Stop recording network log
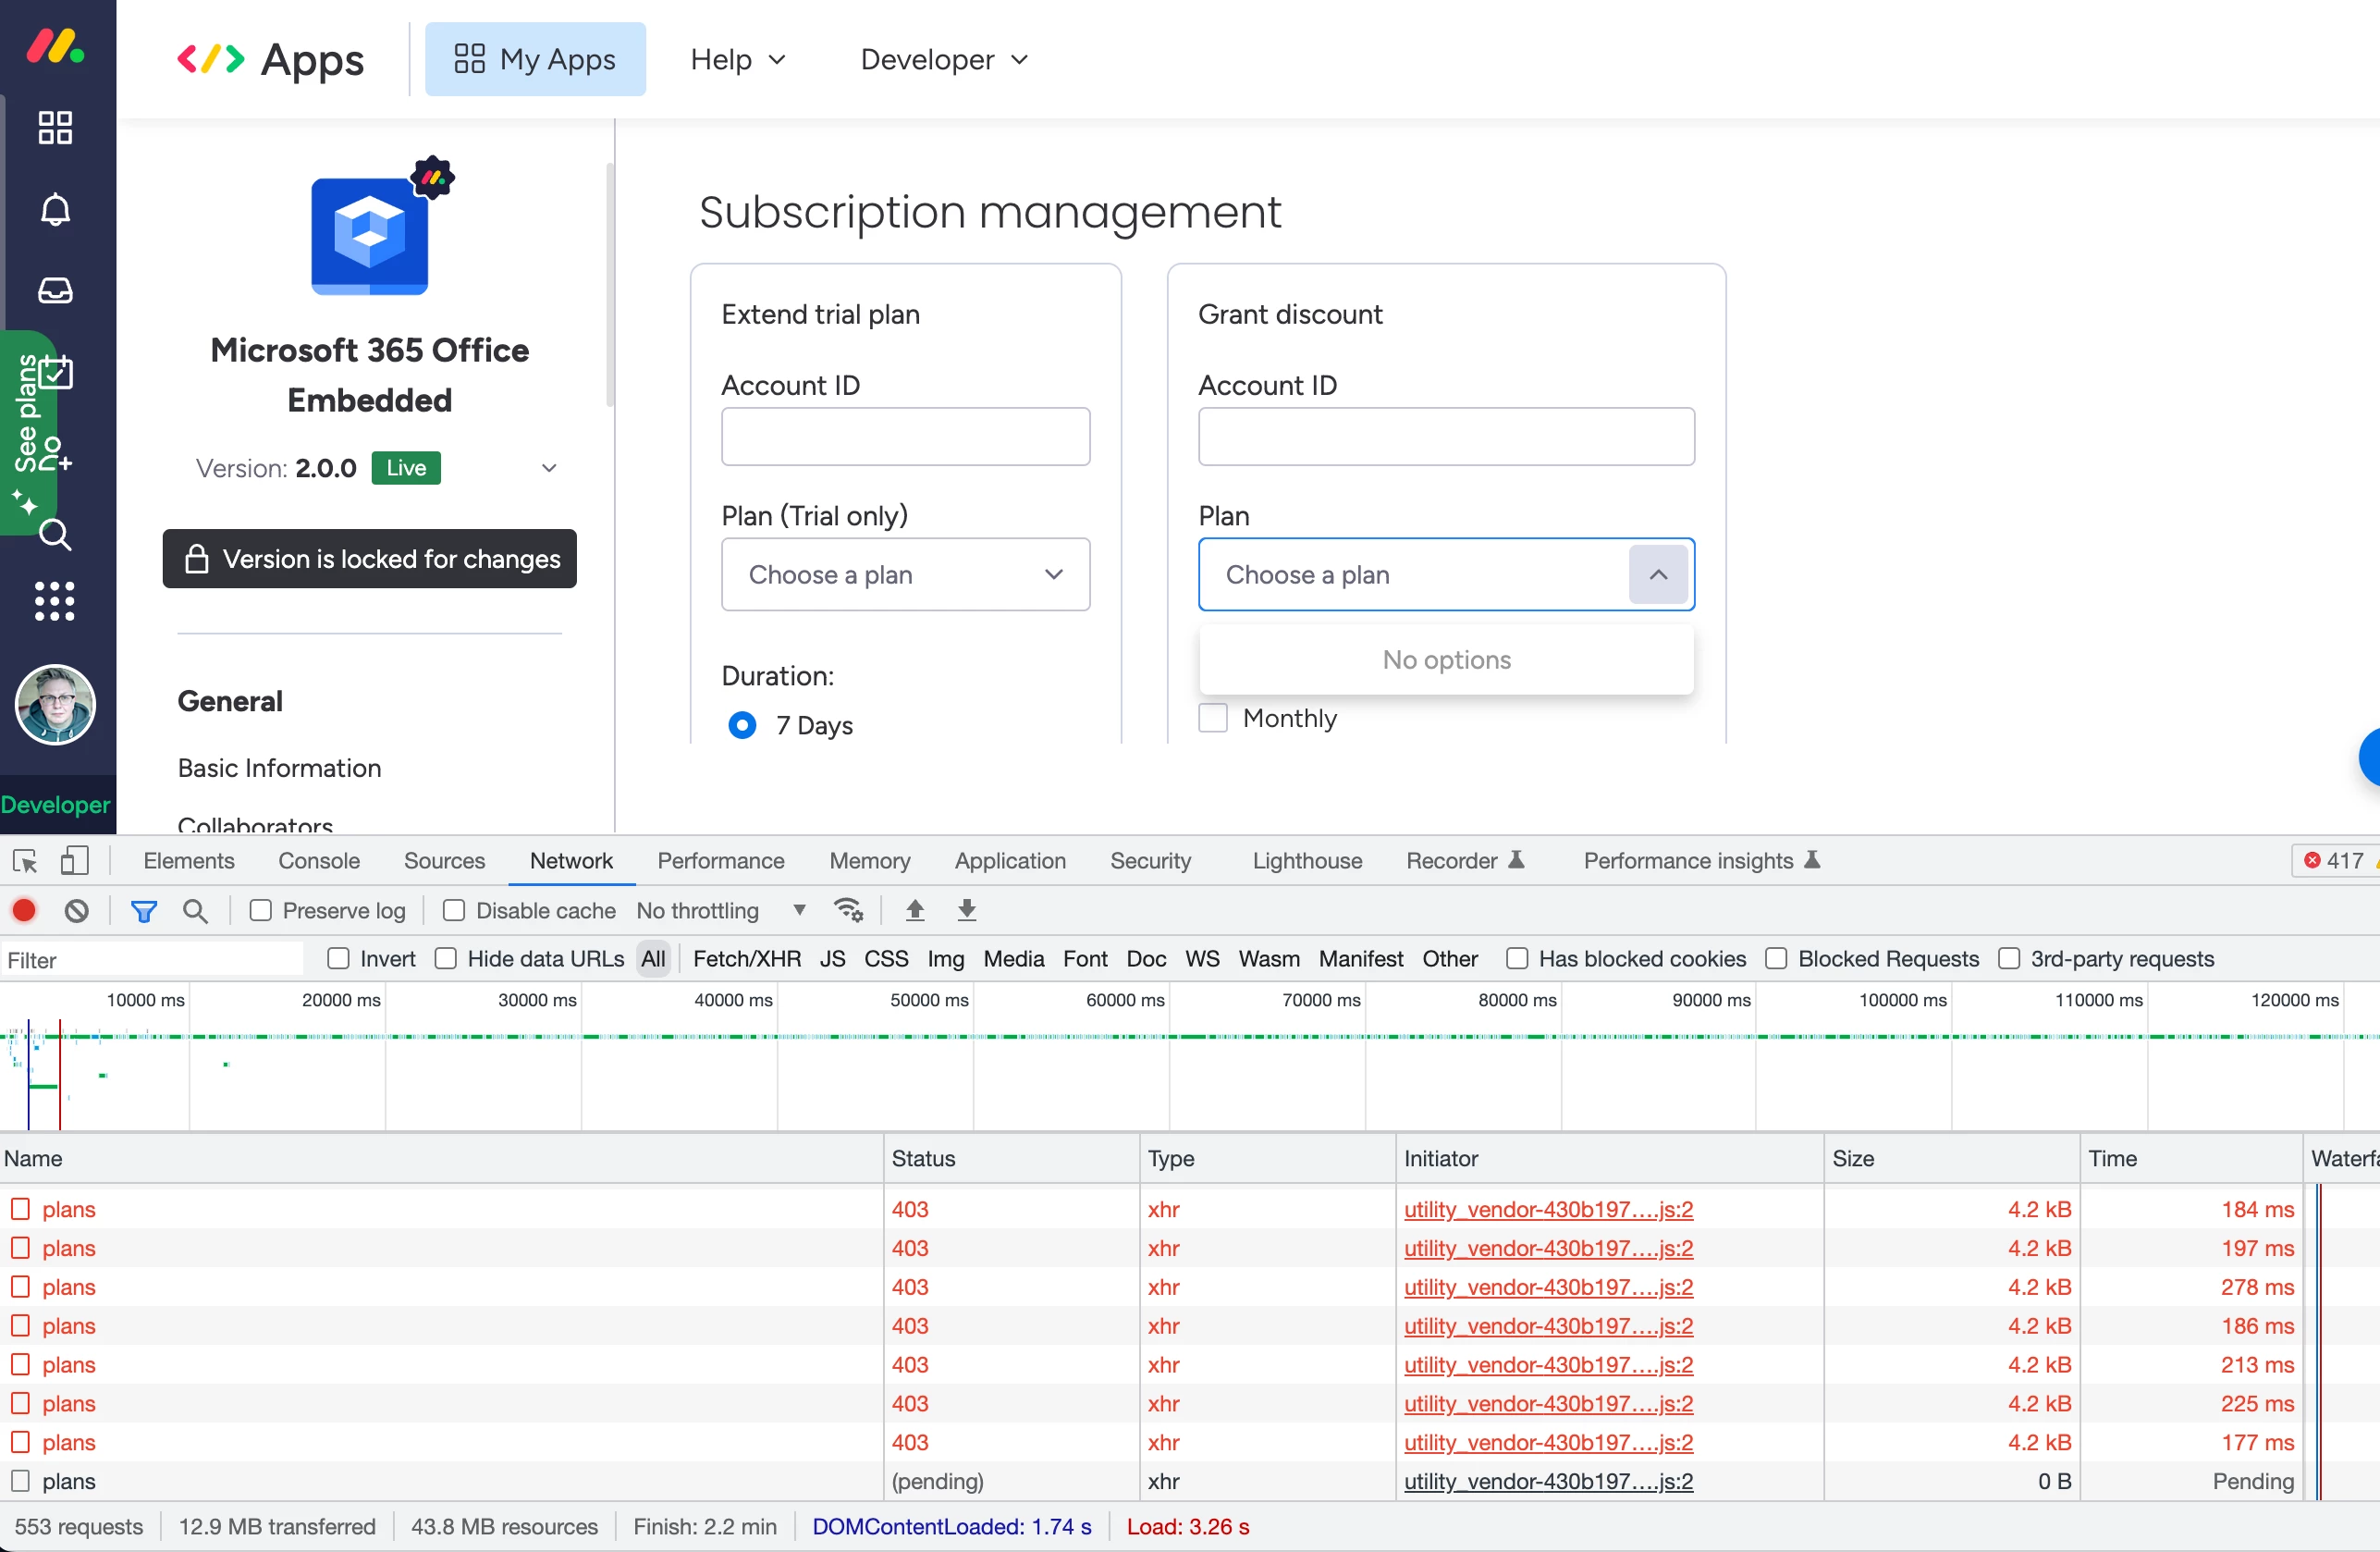This screenshot has height=1552, width=2380. click(24, 910)
